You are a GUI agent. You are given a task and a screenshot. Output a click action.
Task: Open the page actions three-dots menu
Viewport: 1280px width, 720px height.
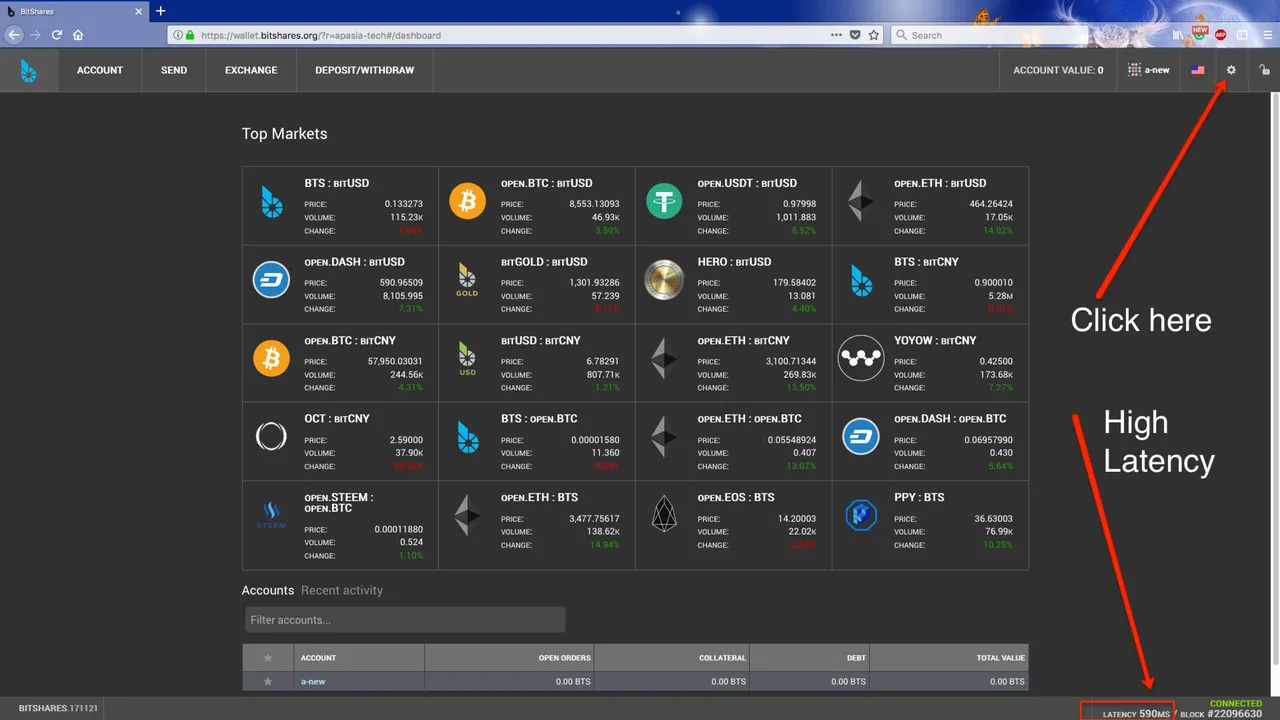[x=836, y=35]
